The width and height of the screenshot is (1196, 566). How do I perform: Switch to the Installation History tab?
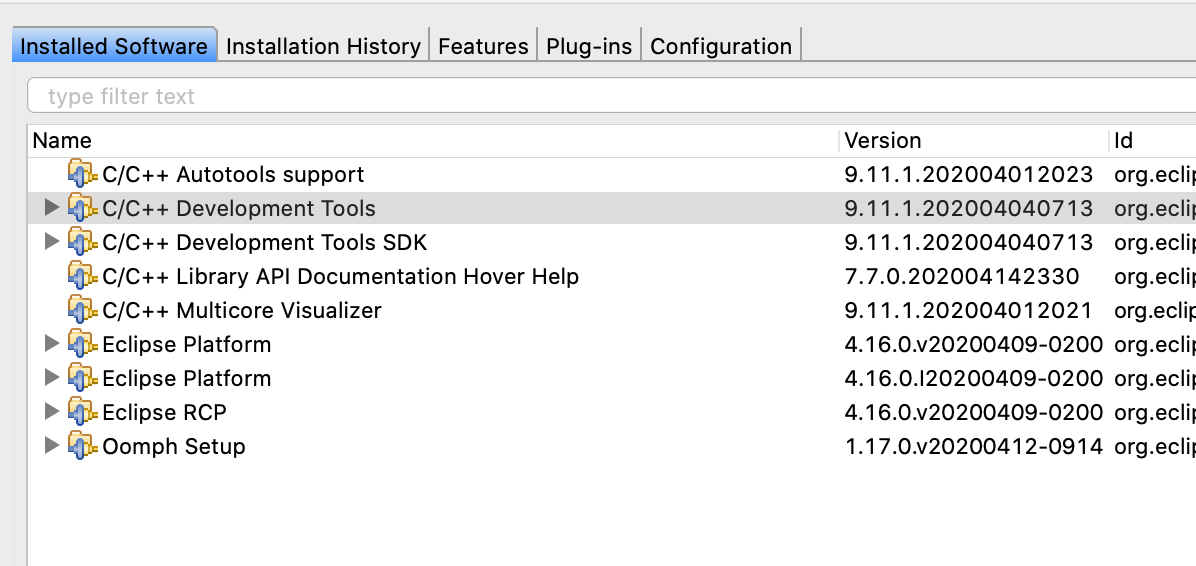323,46
